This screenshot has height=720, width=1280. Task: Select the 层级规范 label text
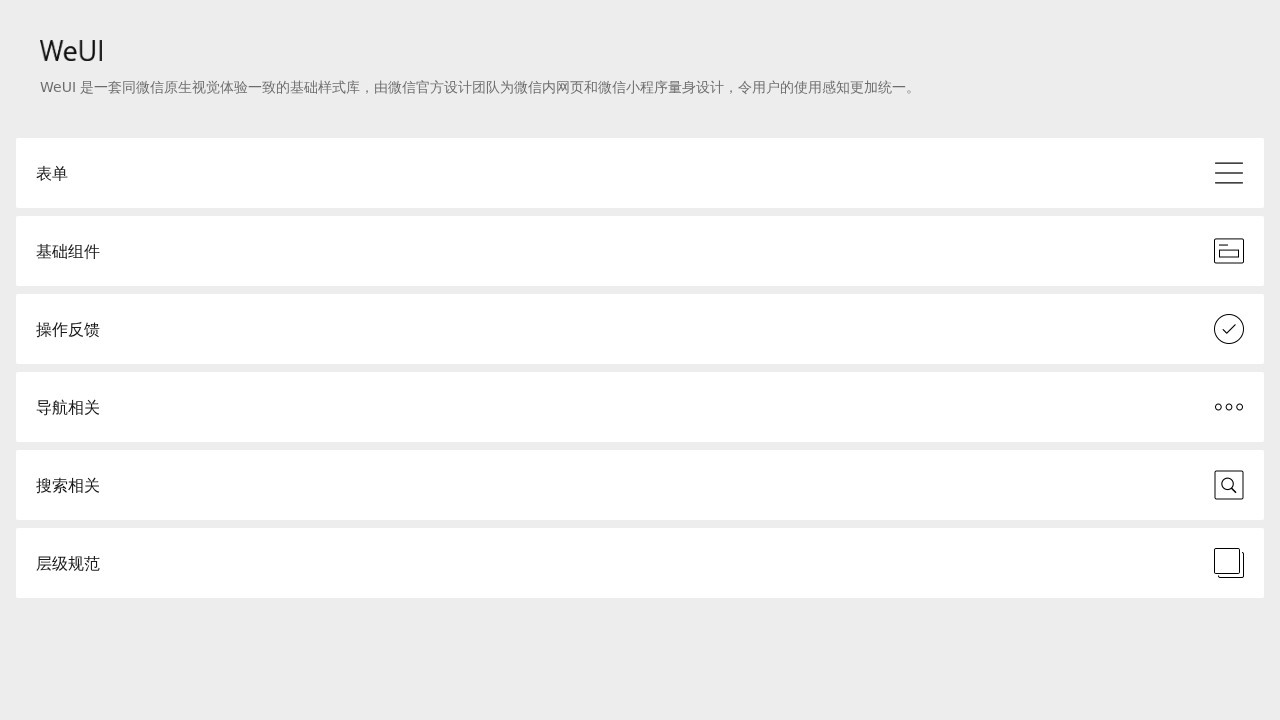pyautogui.click(x=68, y=563)
